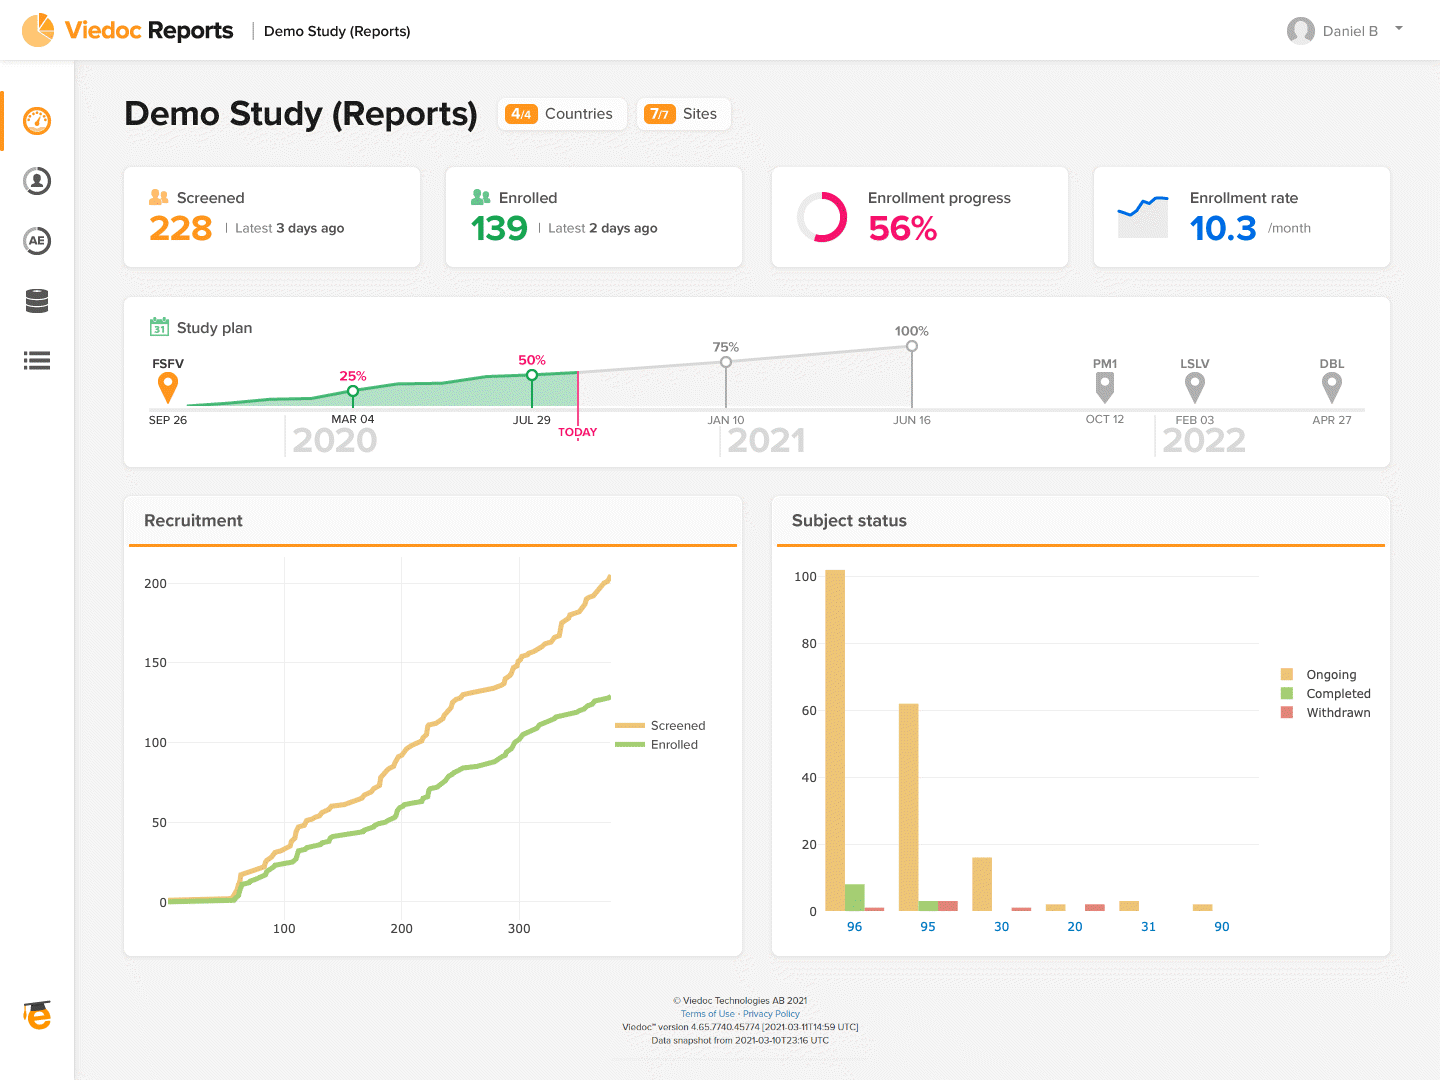The image size is (1440, 1080).
Task: Click the Viedoc Reports logo
Action: click(x=128, y=31)
